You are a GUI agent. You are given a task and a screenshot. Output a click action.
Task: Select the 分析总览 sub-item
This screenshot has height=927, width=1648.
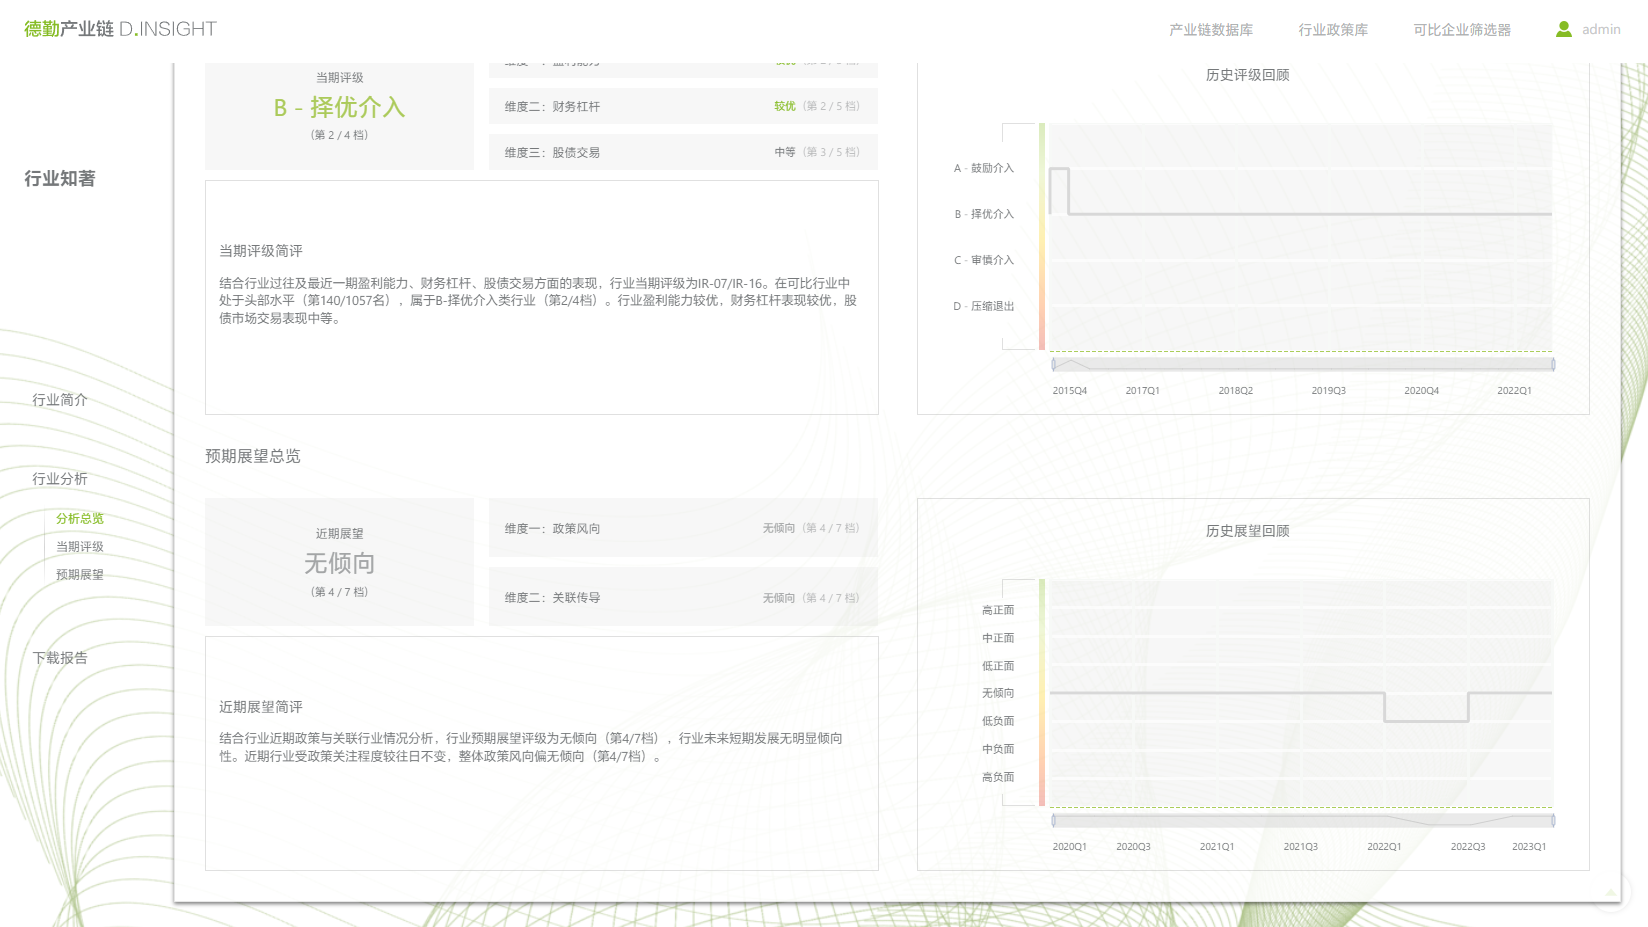click(x=80, y=519)
